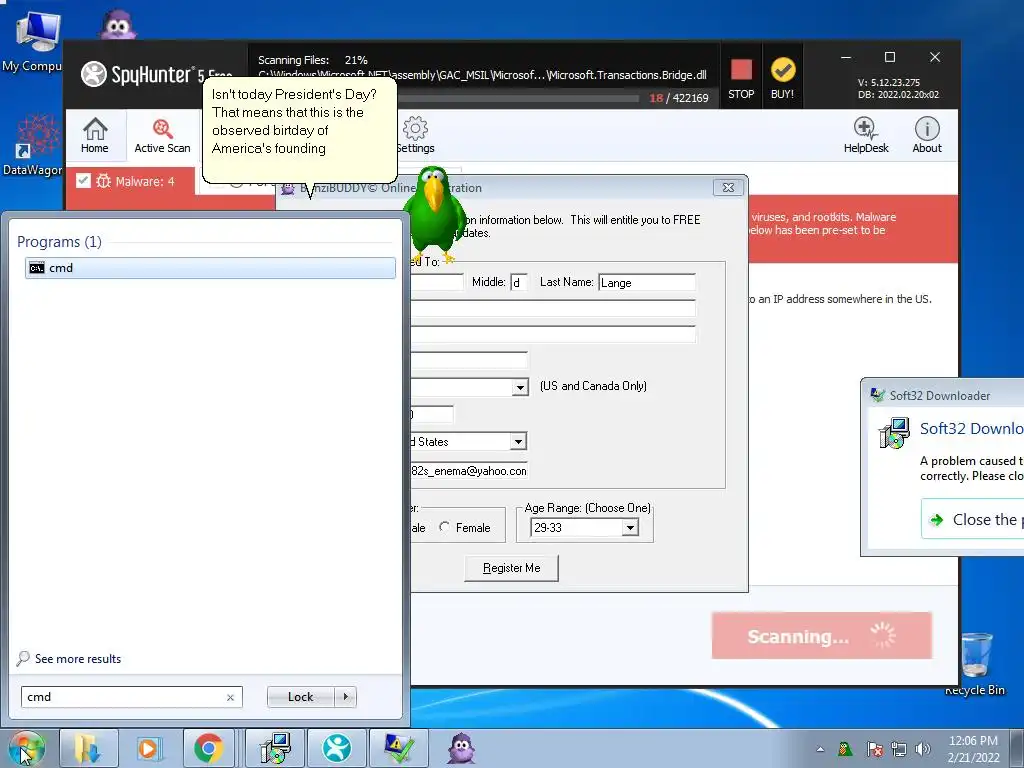The image size is (1024, 768).
Task: Click the President's Day speech bubble
Action: pyautogui.click(x=300, y=130)
